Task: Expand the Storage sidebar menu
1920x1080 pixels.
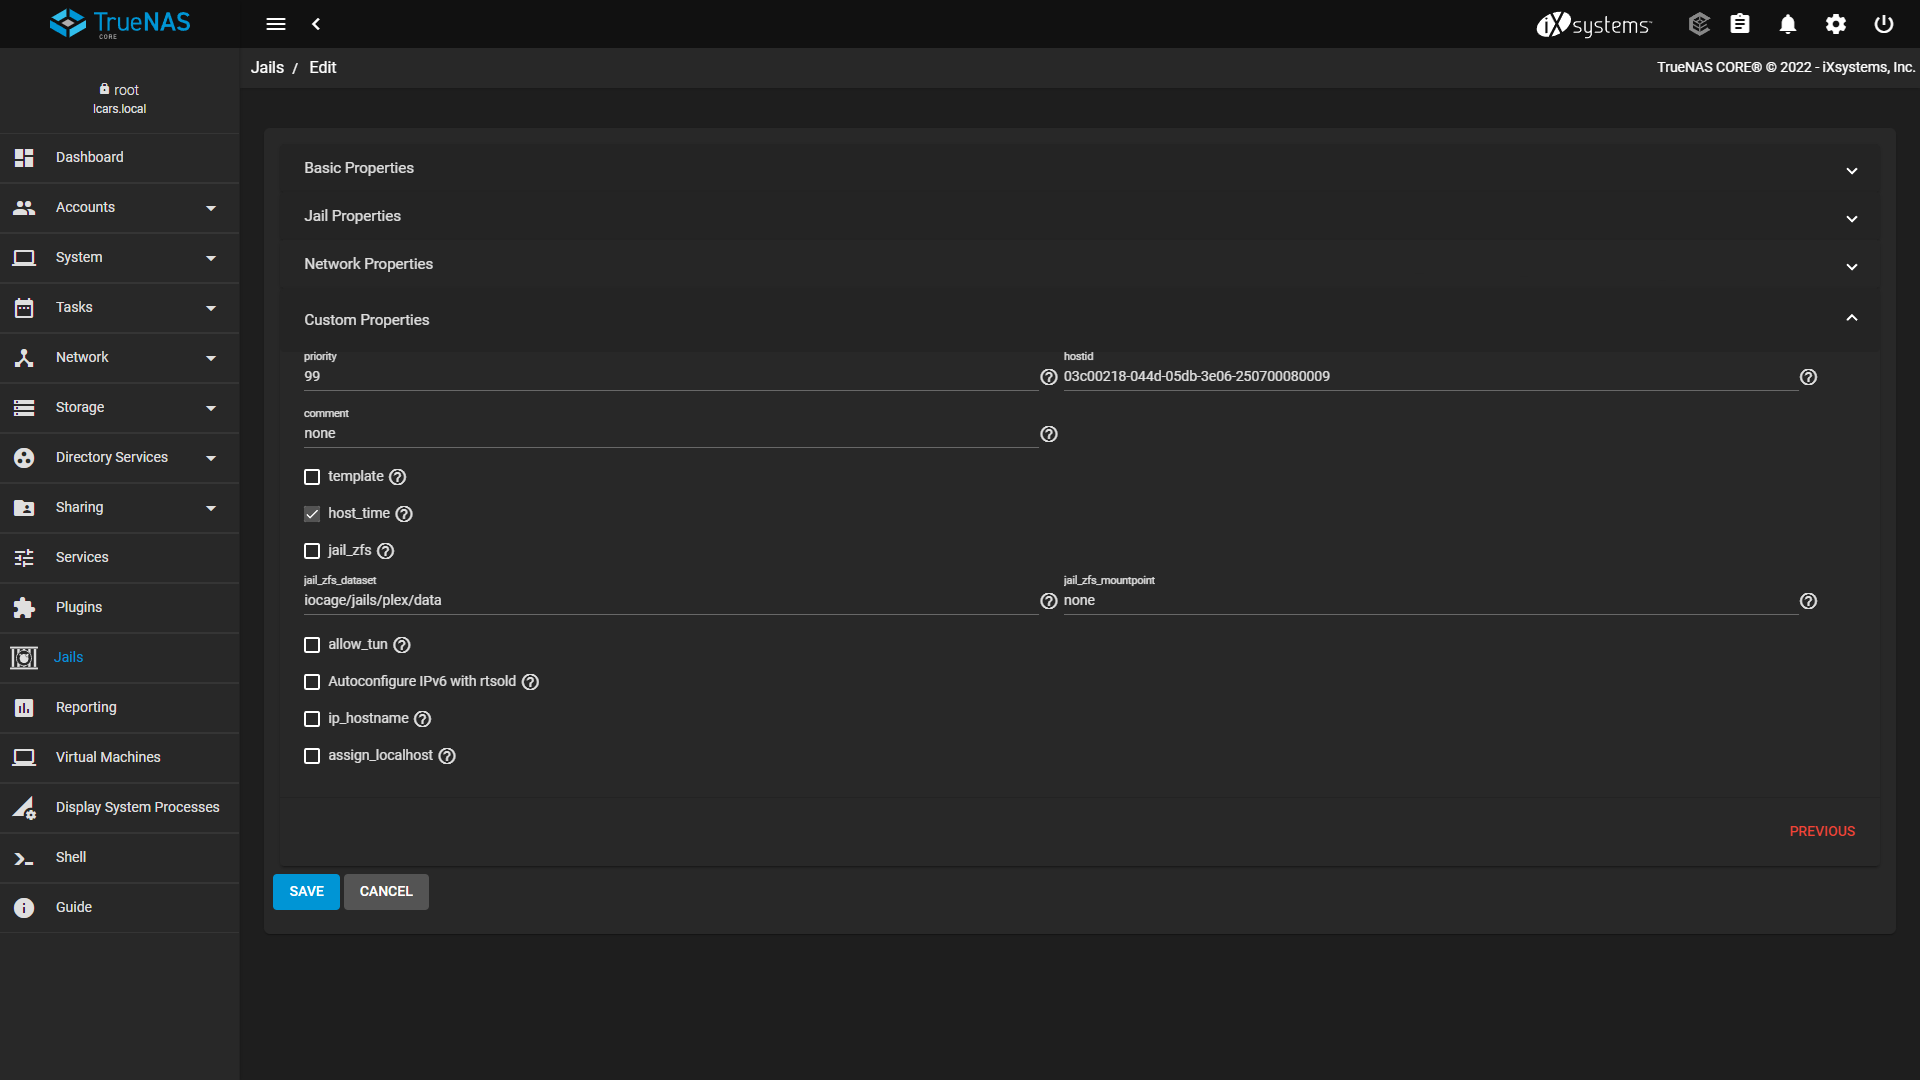Action: 119,408
